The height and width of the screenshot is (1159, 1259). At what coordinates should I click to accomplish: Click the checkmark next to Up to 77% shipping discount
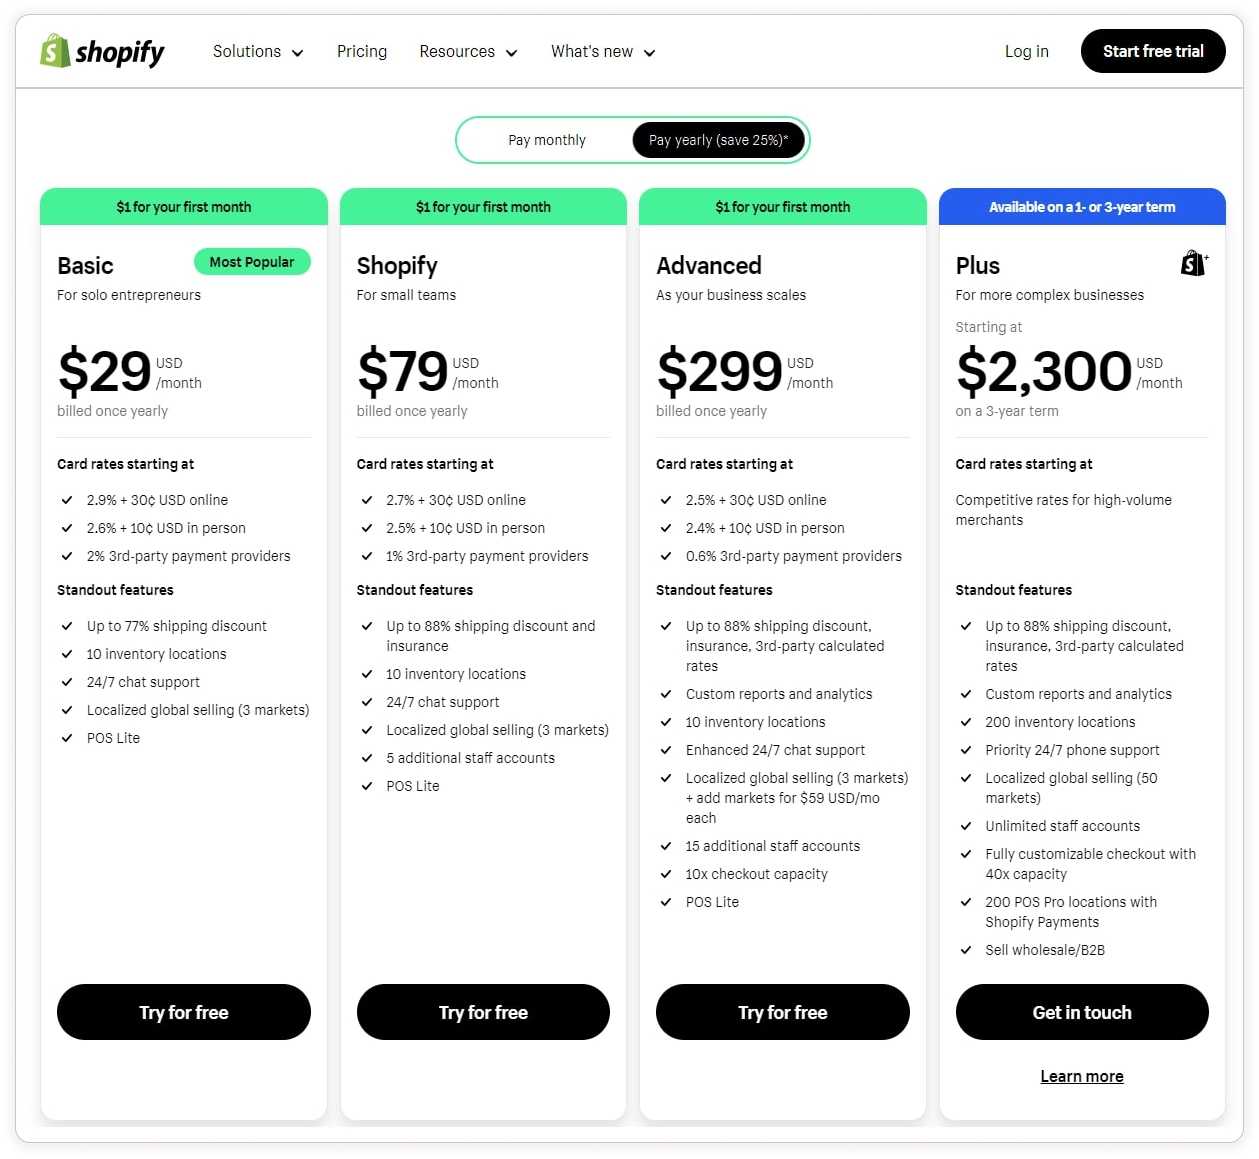pyautogui.click(x=67, y=626)
